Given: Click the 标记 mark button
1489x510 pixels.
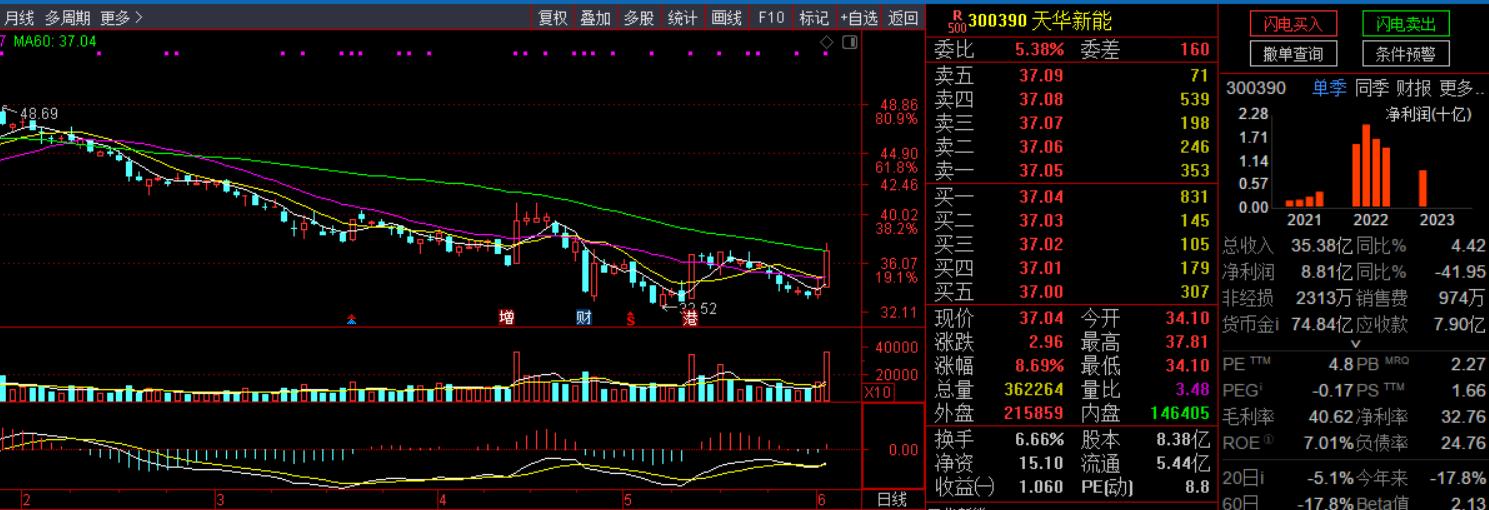Looking at the screenshot, I should (814, 17).
